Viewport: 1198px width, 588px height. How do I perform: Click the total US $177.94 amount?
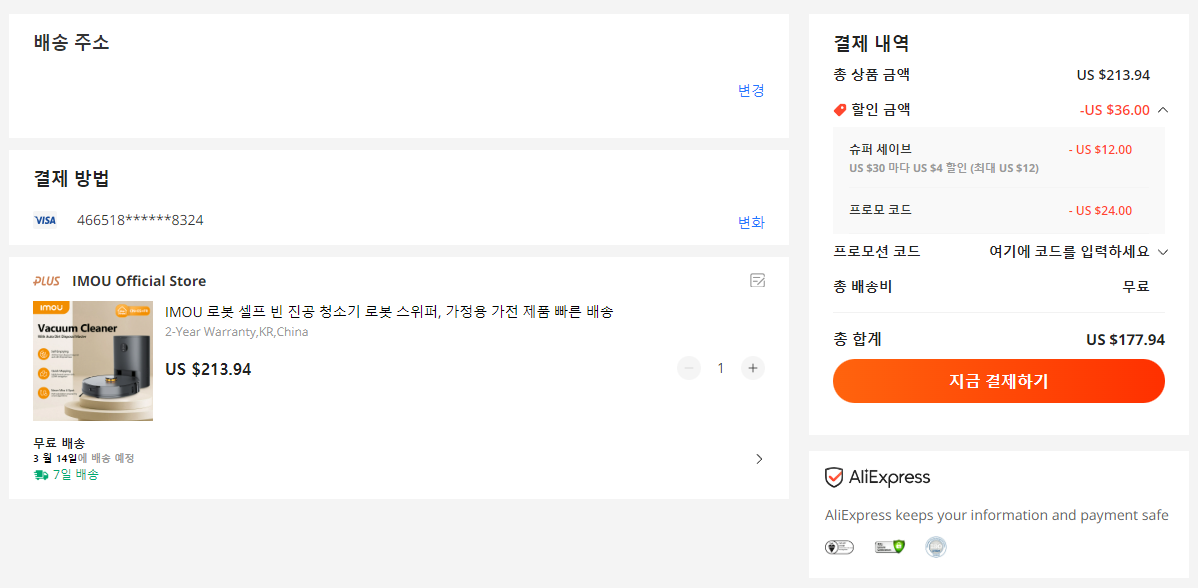point(1125,340)
